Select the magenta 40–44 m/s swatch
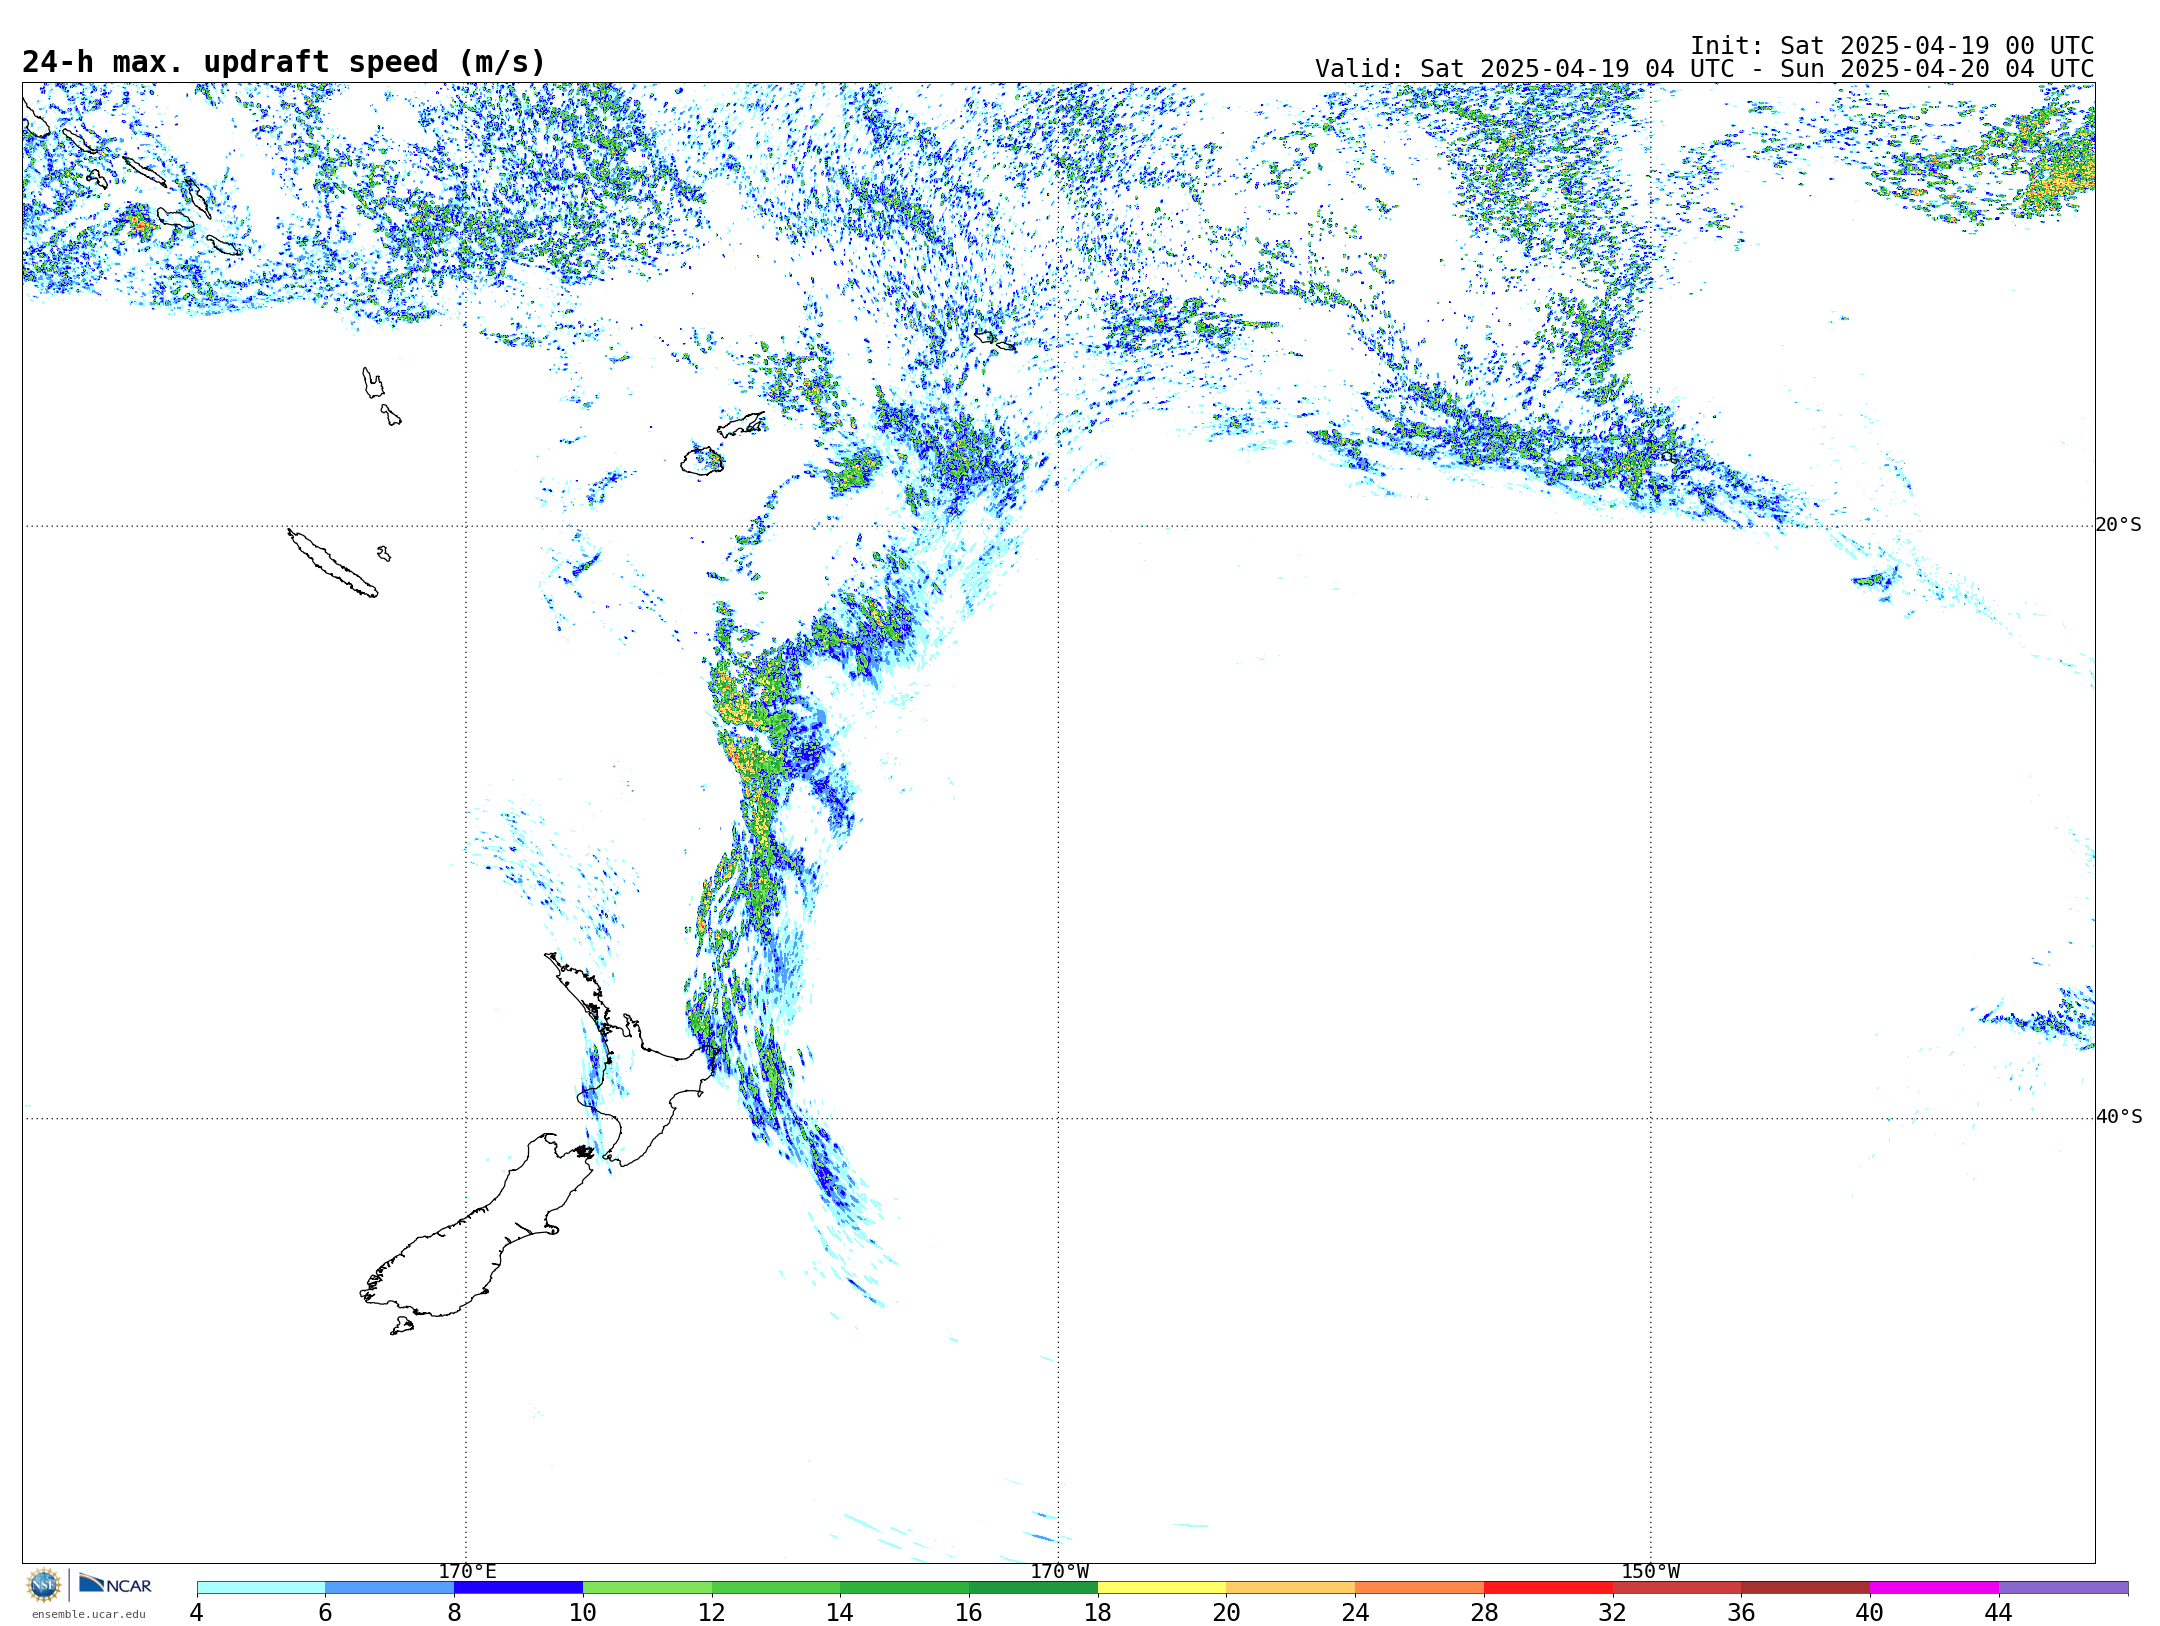 pyautogui.click(x=1934, y=1587)
